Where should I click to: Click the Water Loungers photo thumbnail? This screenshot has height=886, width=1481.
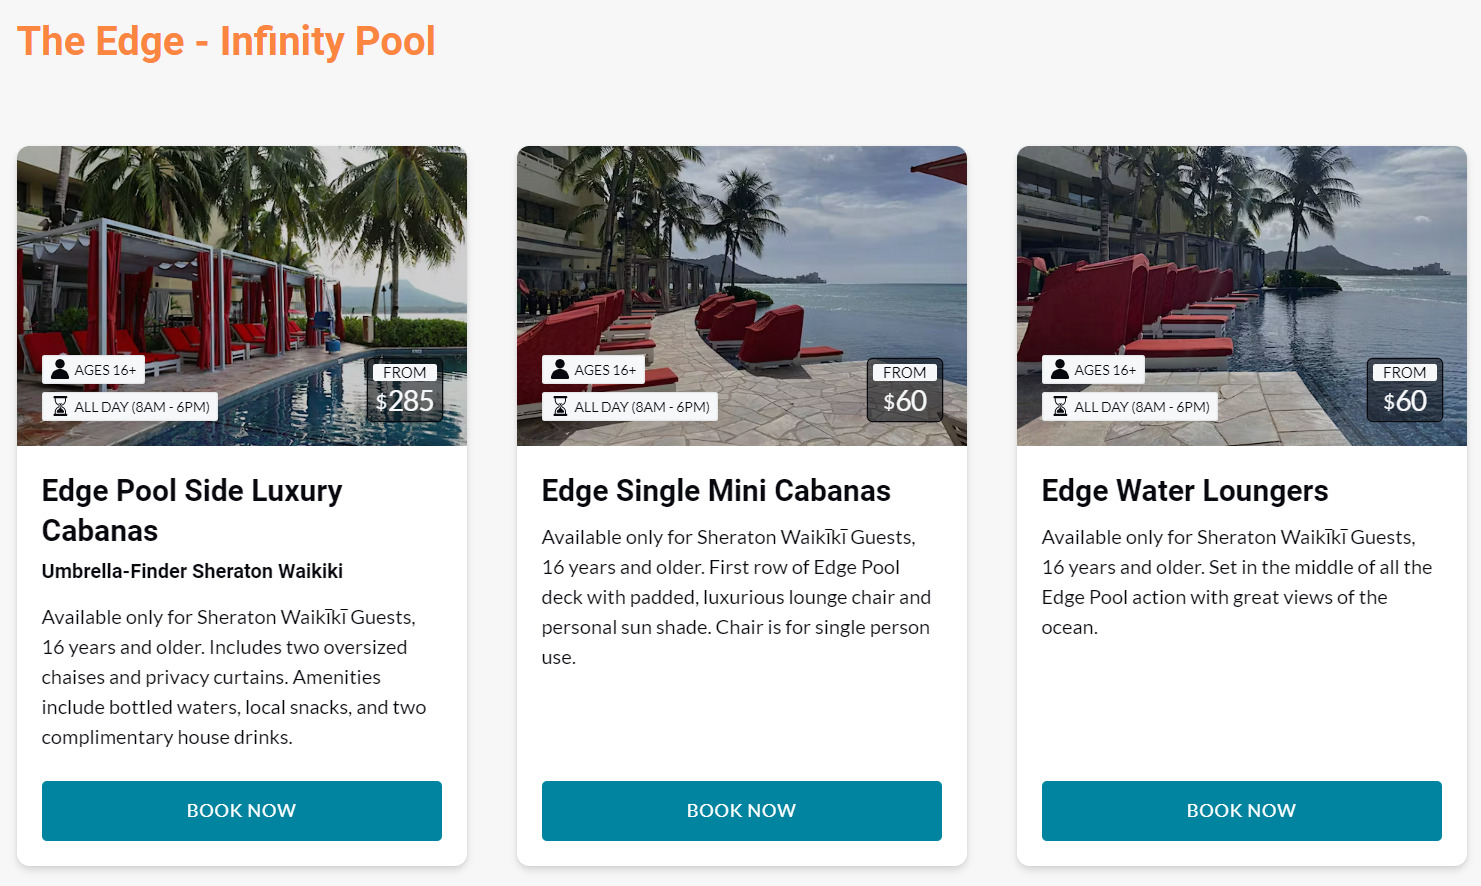[1241, 260]
